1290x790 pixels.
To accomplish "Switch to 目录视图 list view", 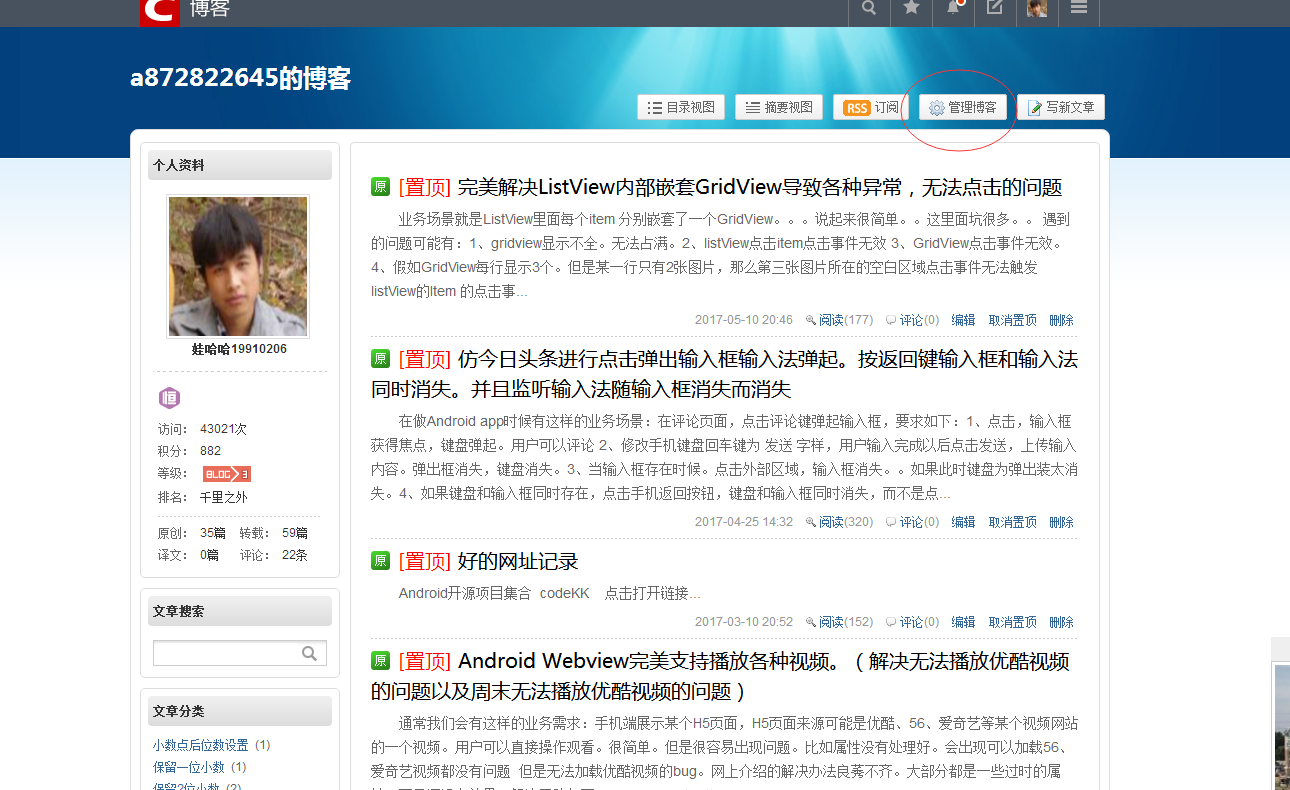I will pyautogui.click(x=681, y=107).
